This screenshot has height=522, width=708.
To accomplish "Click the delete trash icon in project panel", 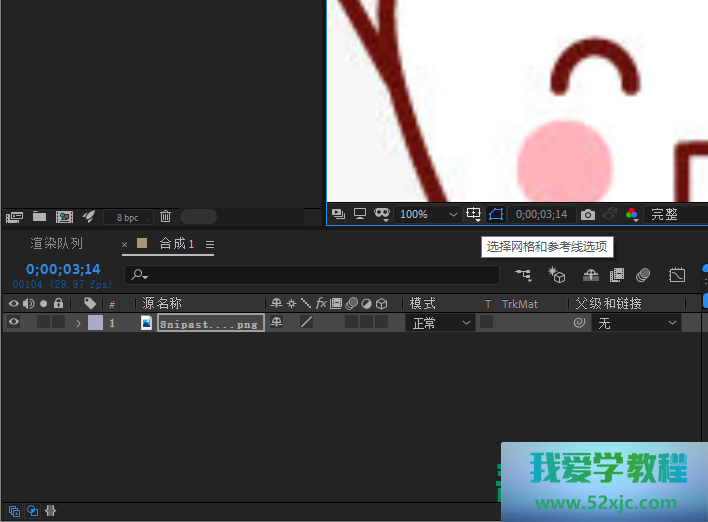I will 166,216.
